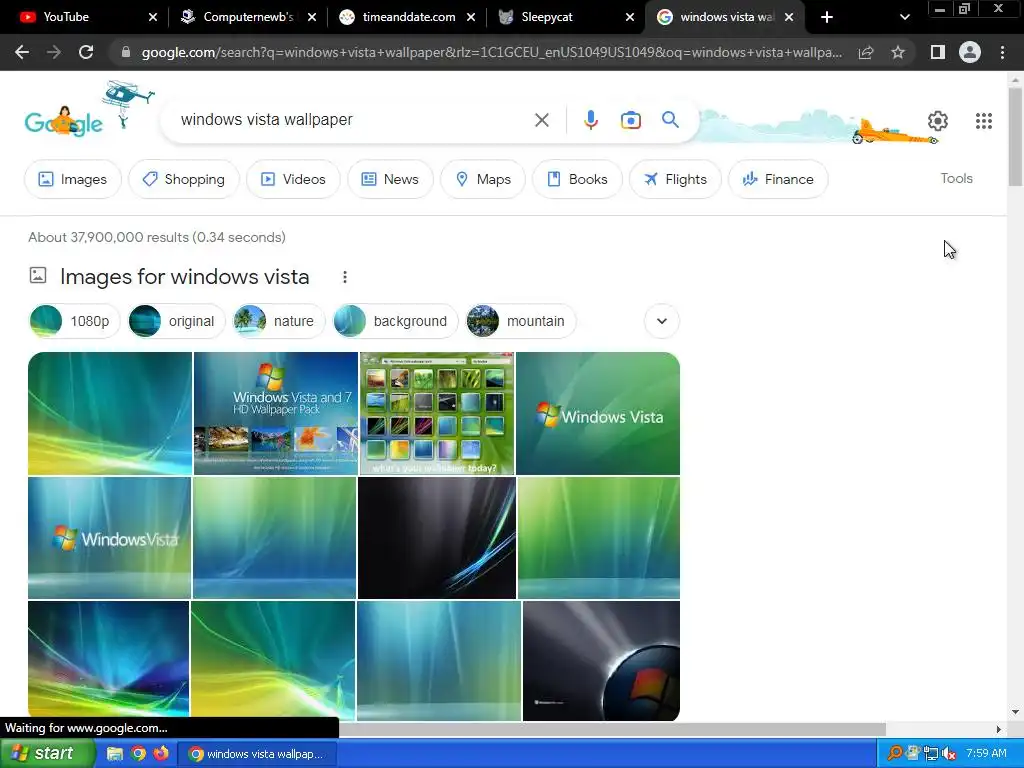
Task: Select the original image chip
Action: (176, 321)
